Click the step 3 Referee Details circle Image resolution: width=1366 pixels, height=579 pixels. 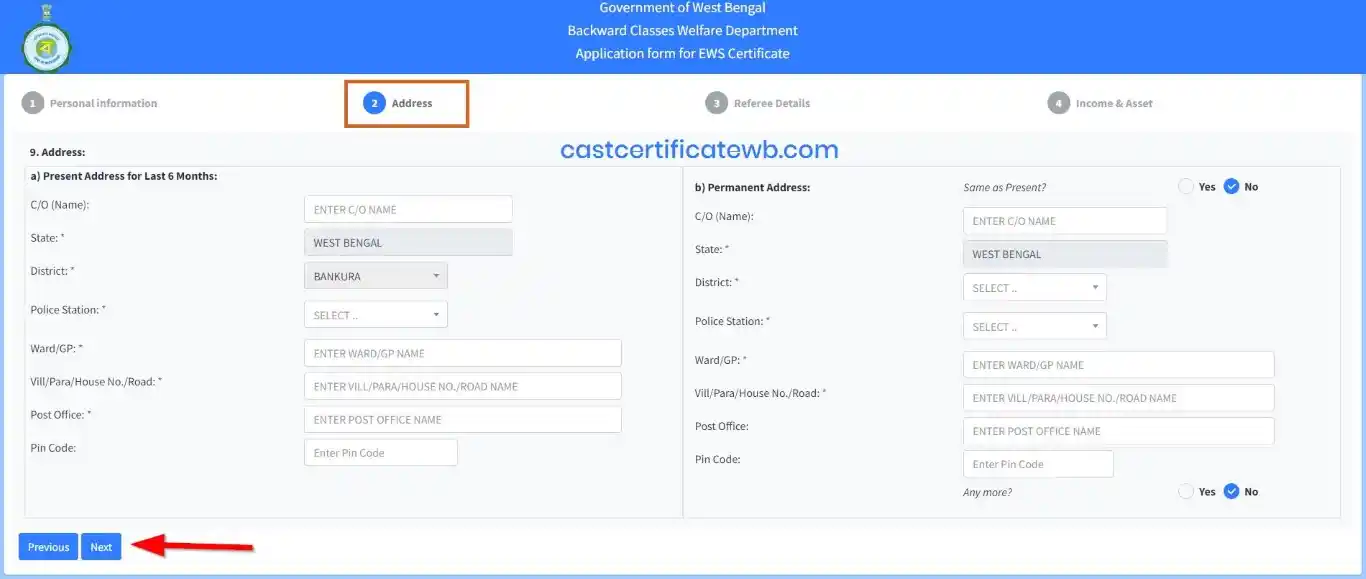717,102
